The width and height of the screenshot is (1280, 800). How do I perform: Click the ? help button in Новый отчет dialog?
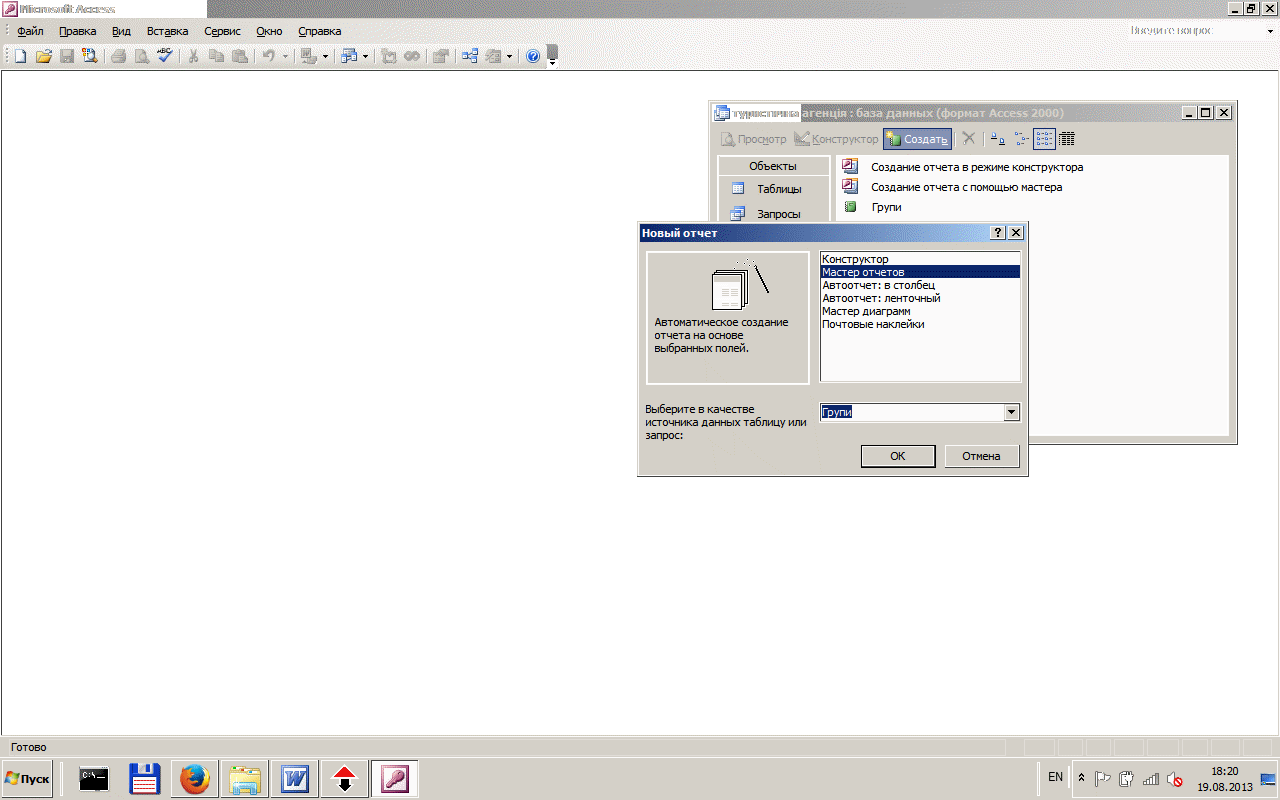point(997,233)
